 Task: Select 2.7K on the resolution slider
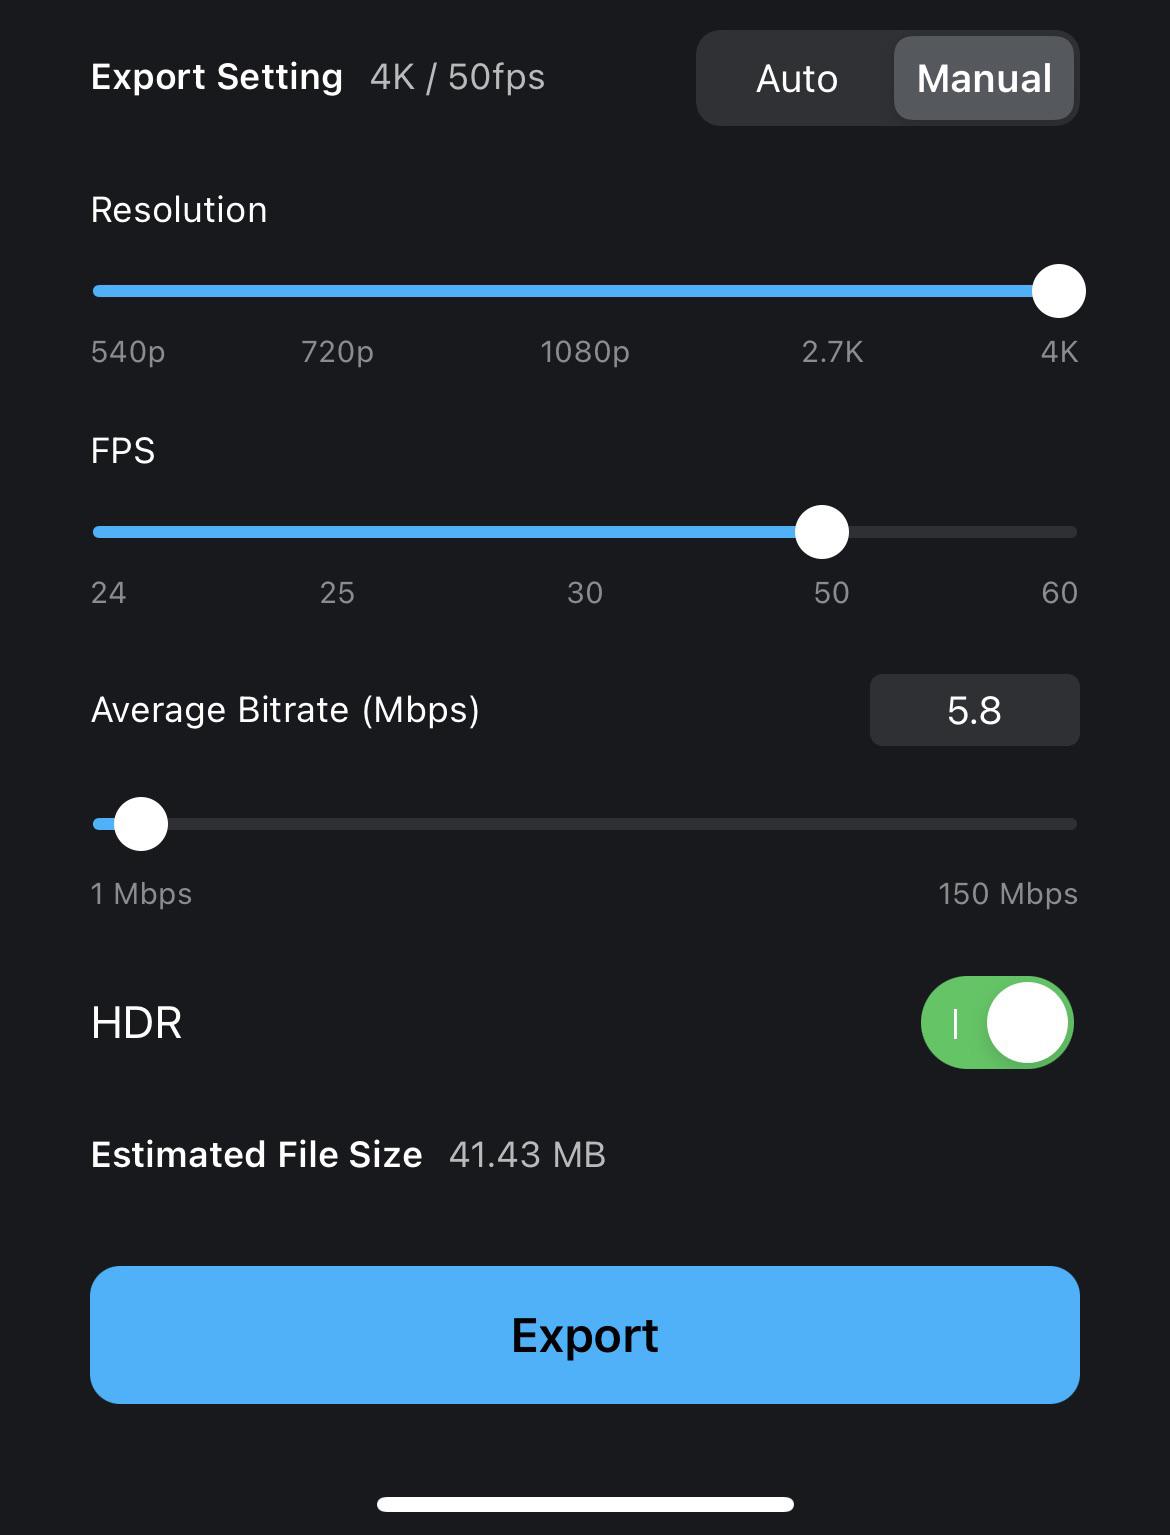pyautogui.click(x=832, y=291)
